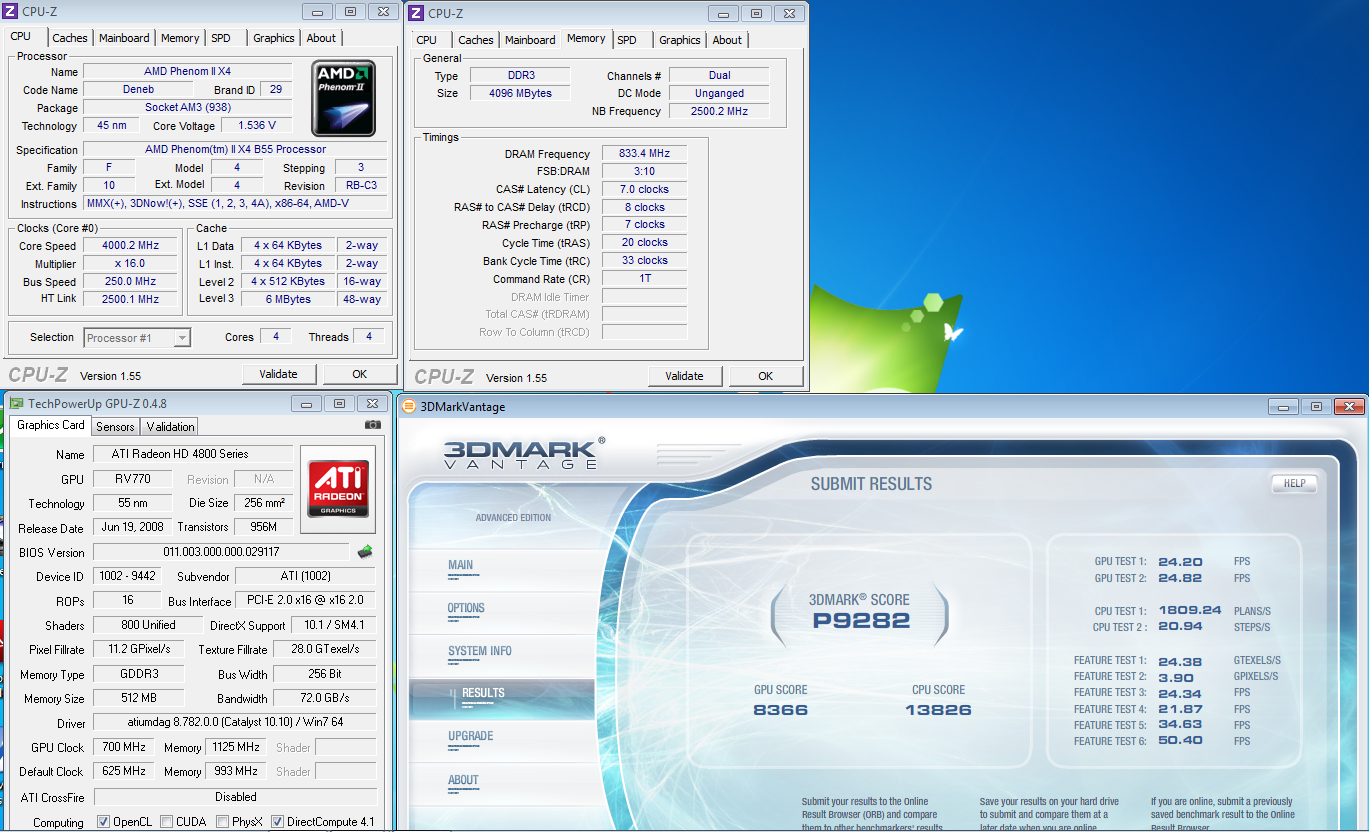Open the Caches tab in the CPU-Z processor window
The height and width of the screenshot is (832, 1369).
[x=70, y=38]
